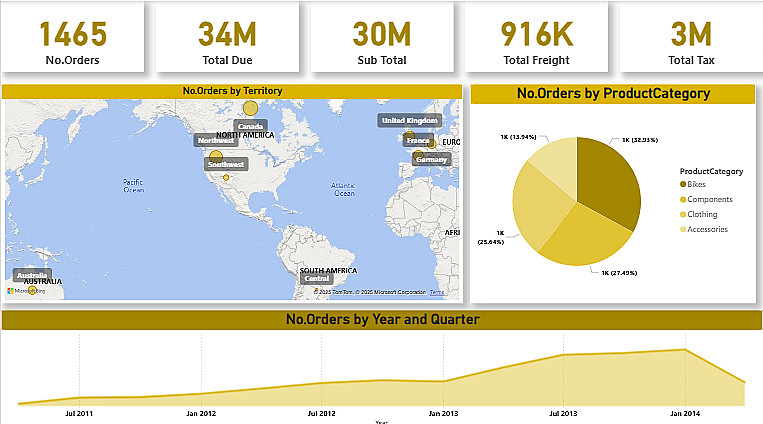Open the map Terms link

pos(437,292)
